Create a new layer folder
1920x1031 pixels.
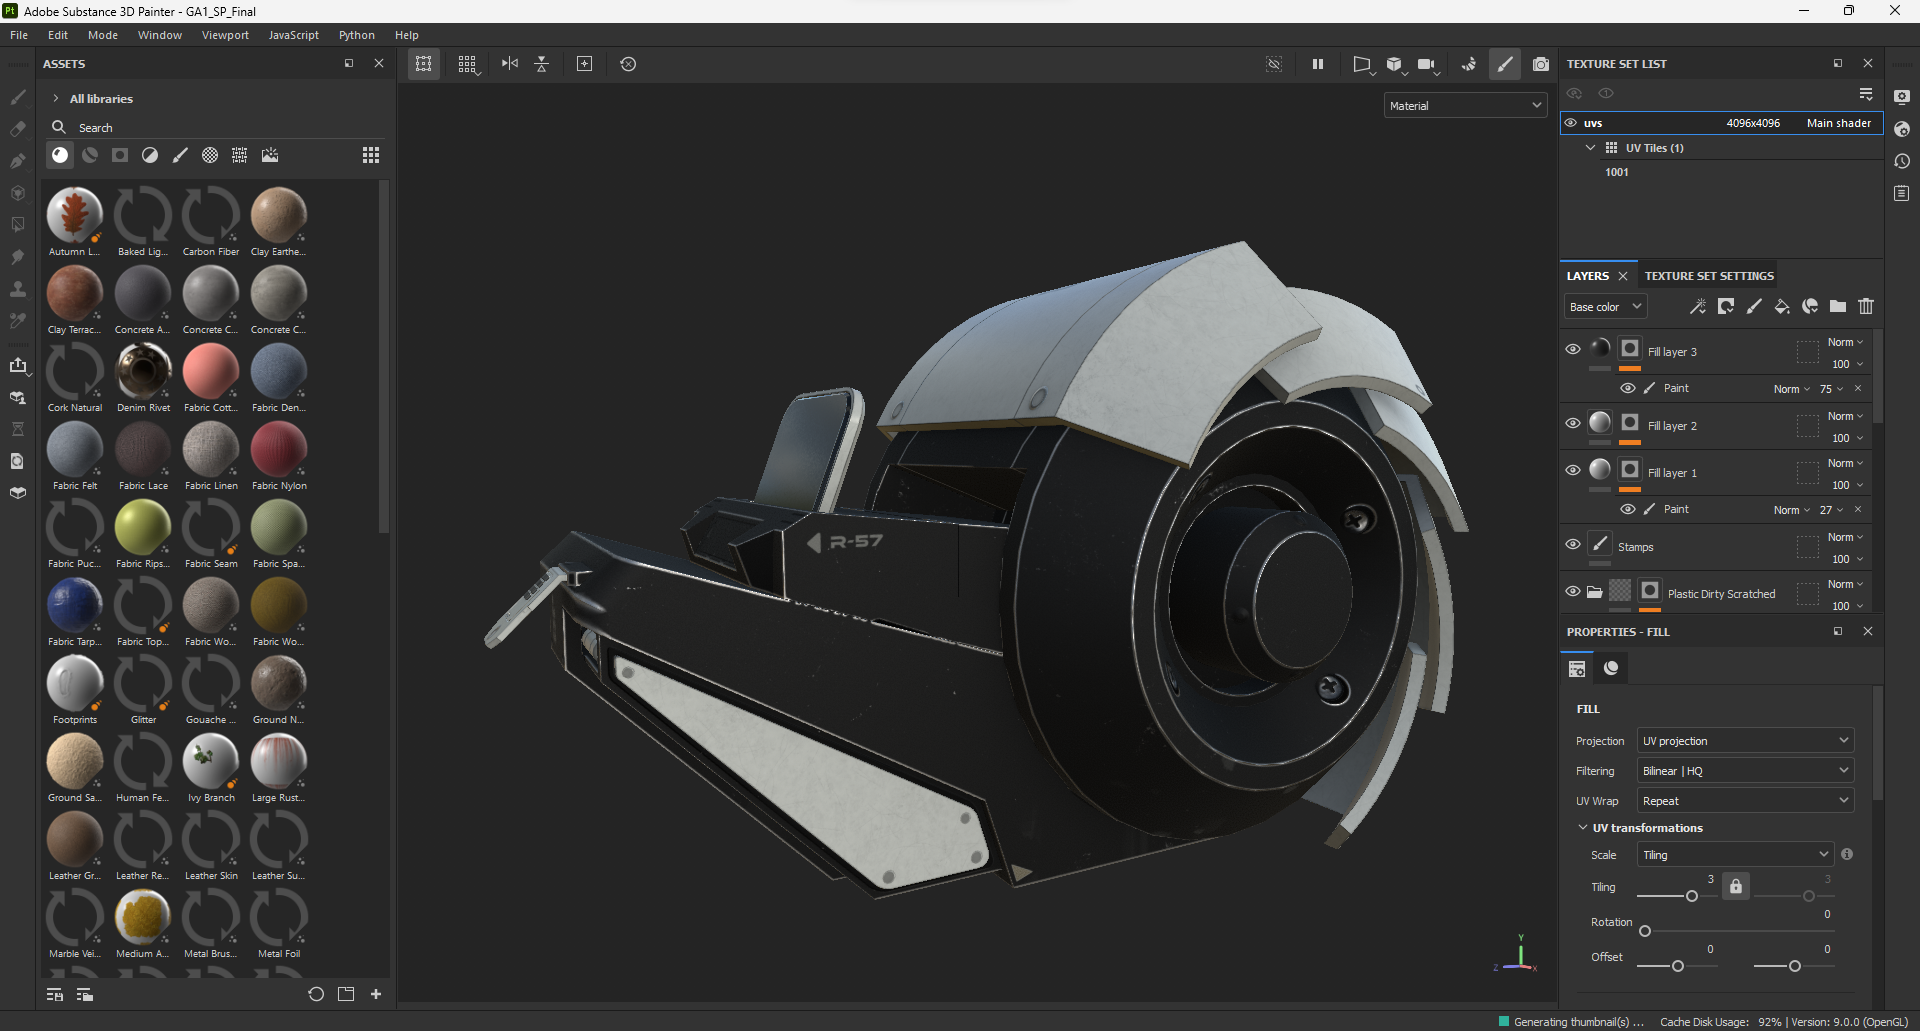coord(1838,307)
